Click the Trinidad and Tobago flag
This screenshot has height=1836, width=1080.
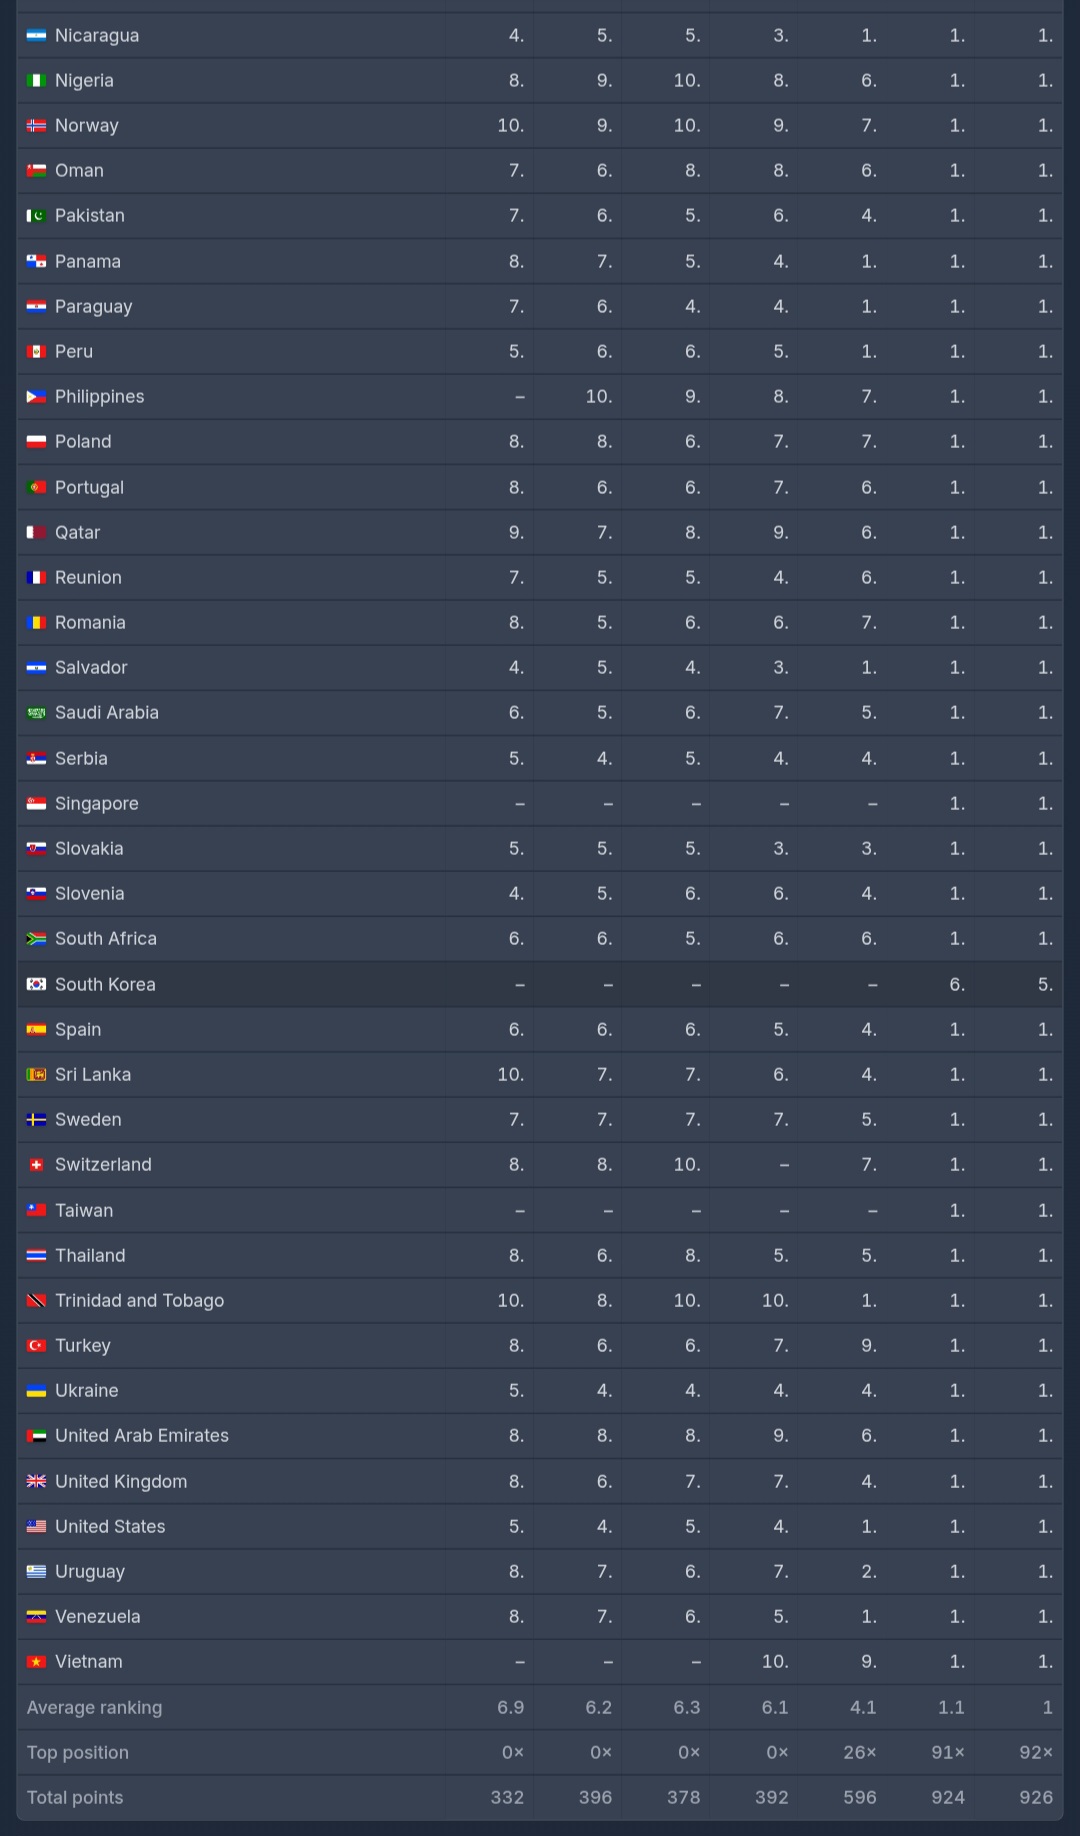click(x=36, y=1301)
